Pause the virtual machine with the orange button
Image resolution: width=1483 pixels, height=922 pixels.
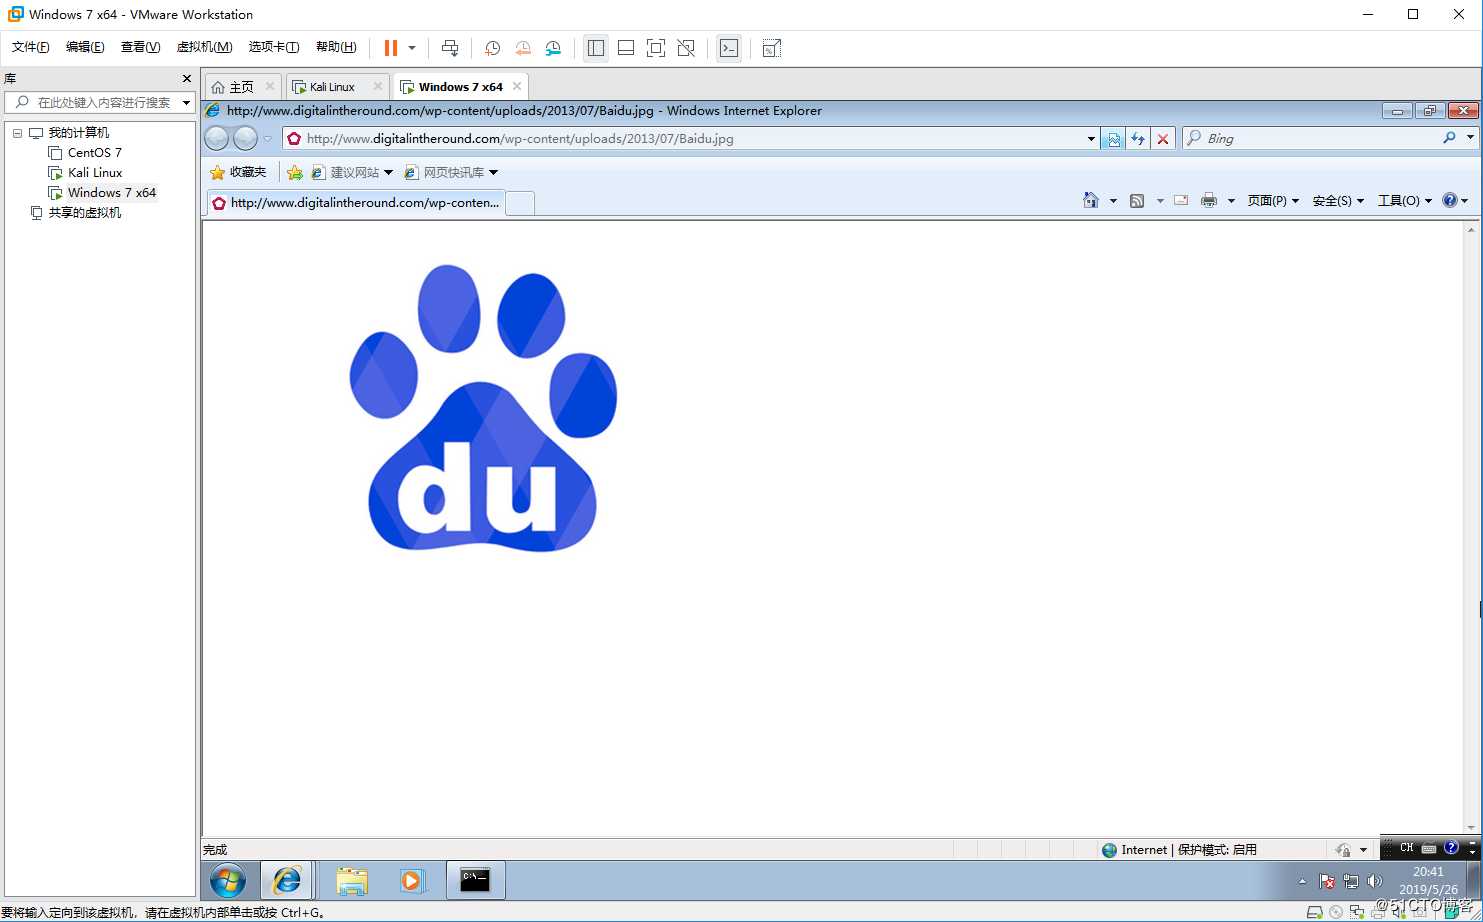point(391,48)
